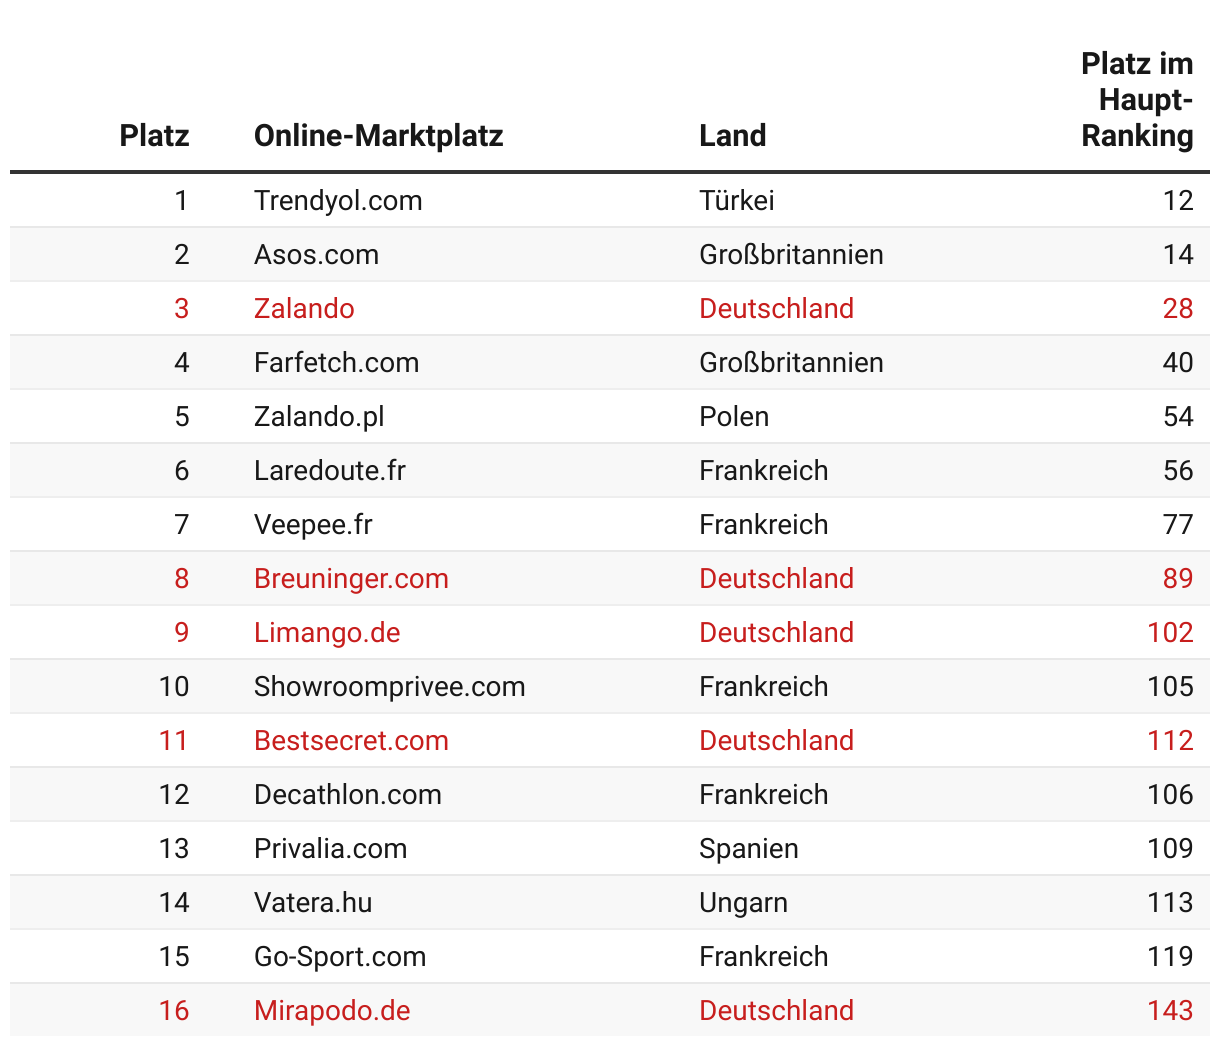Click the Limango.de marketplace name
Image resolution: width=1220 pixels, height=1046 pixels.
(327, 632)
